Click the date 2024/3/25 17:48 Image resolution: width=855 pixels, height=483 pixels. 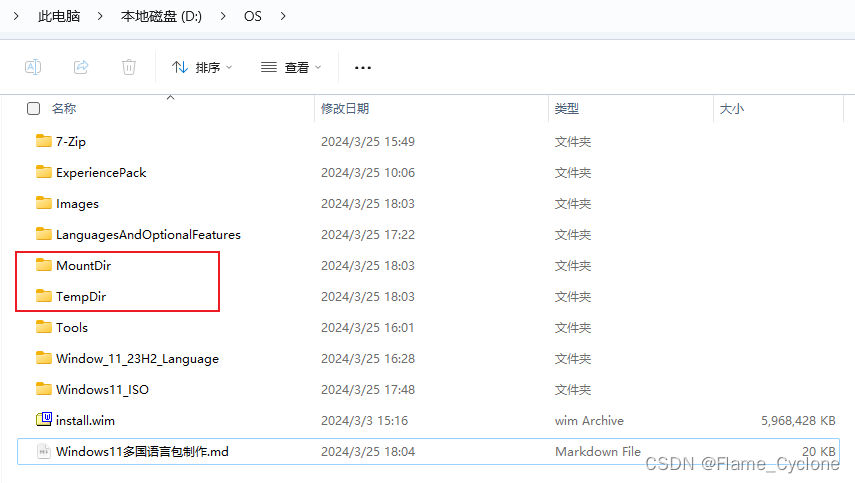point(368,390)
